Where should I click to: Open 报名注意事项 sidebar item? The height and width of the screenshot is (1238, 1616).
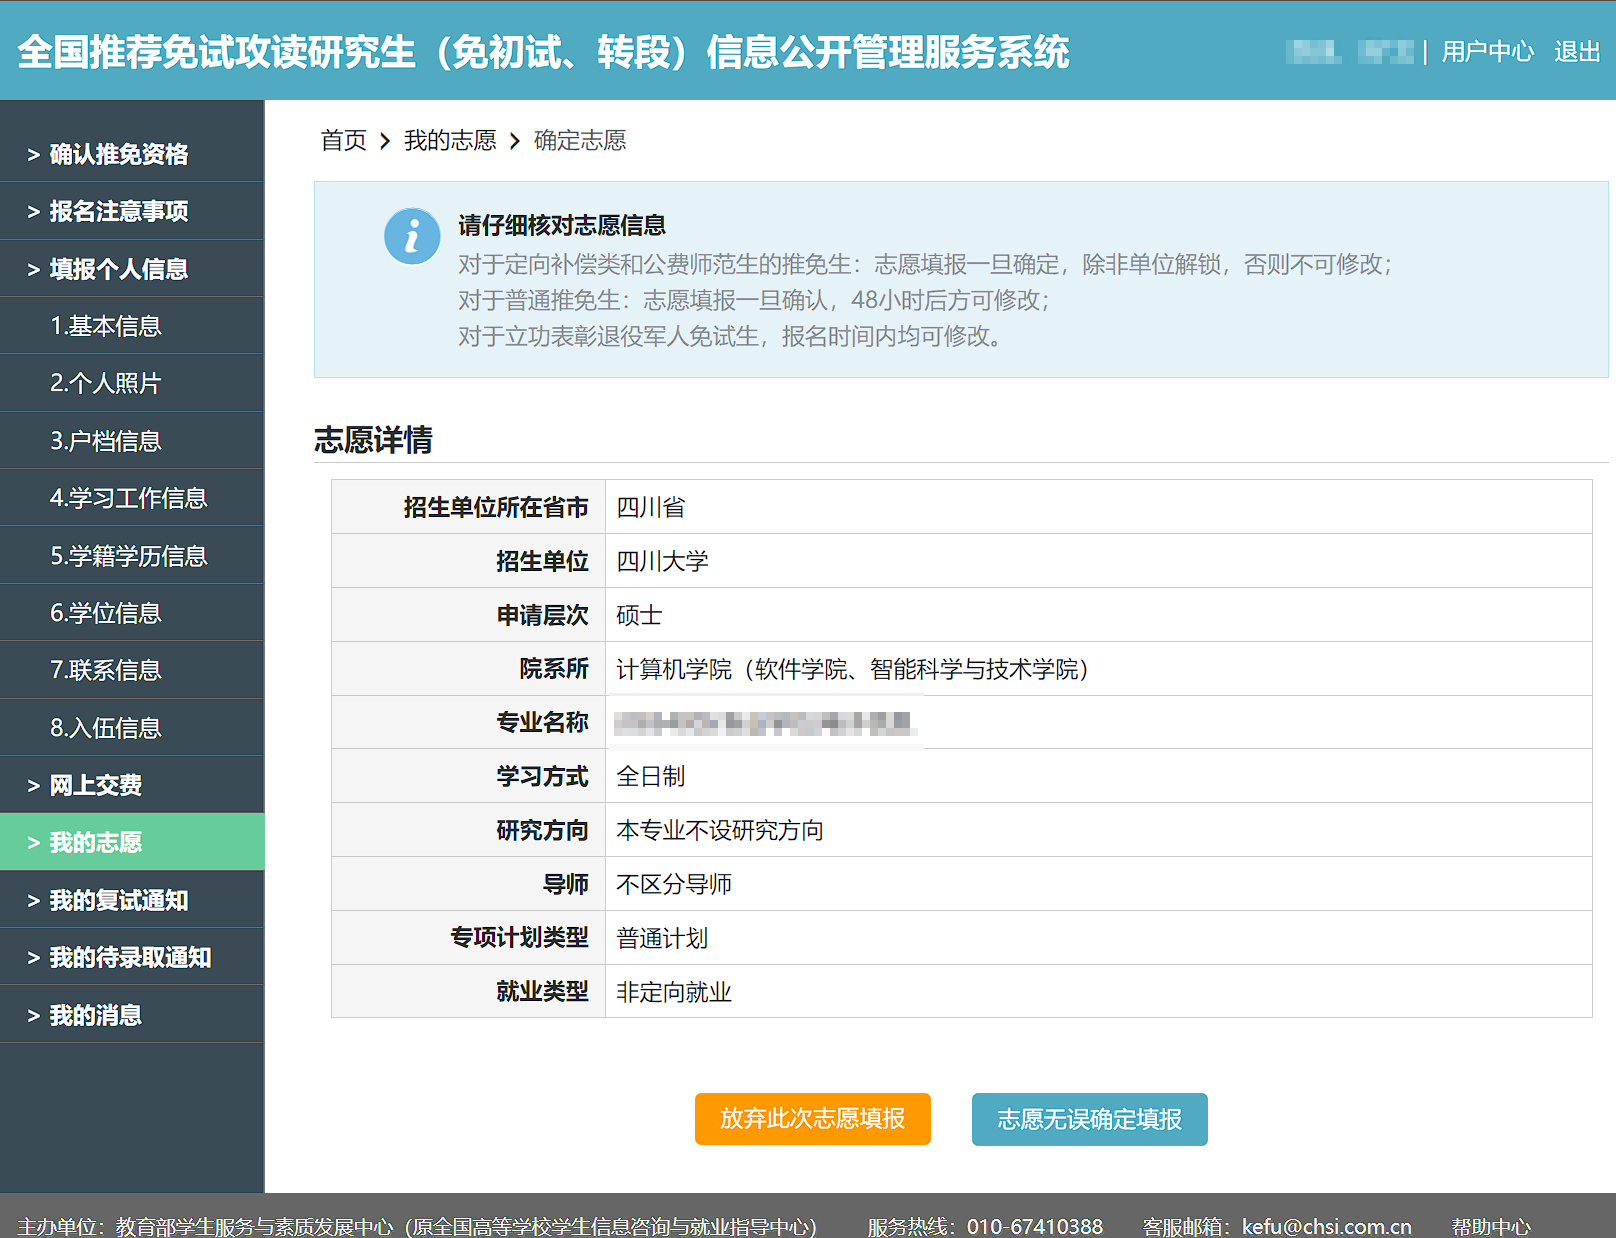(132, 211)
